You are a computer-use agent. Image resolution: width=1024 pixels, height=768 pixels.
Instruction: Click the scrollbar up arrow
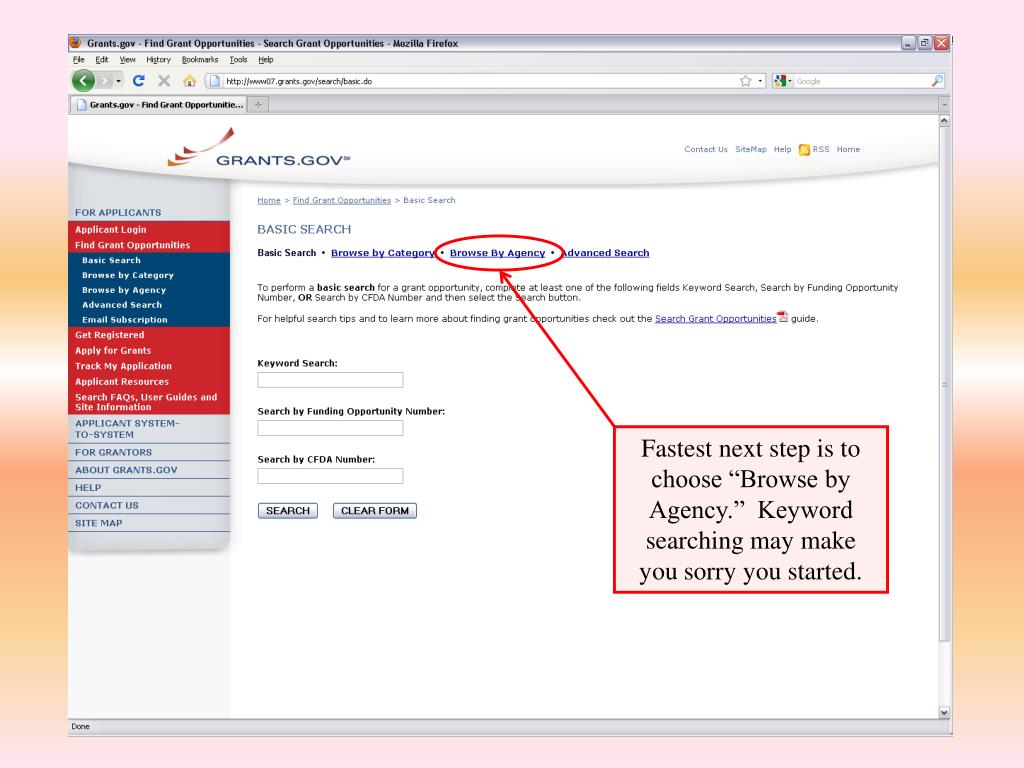point(944,121)
